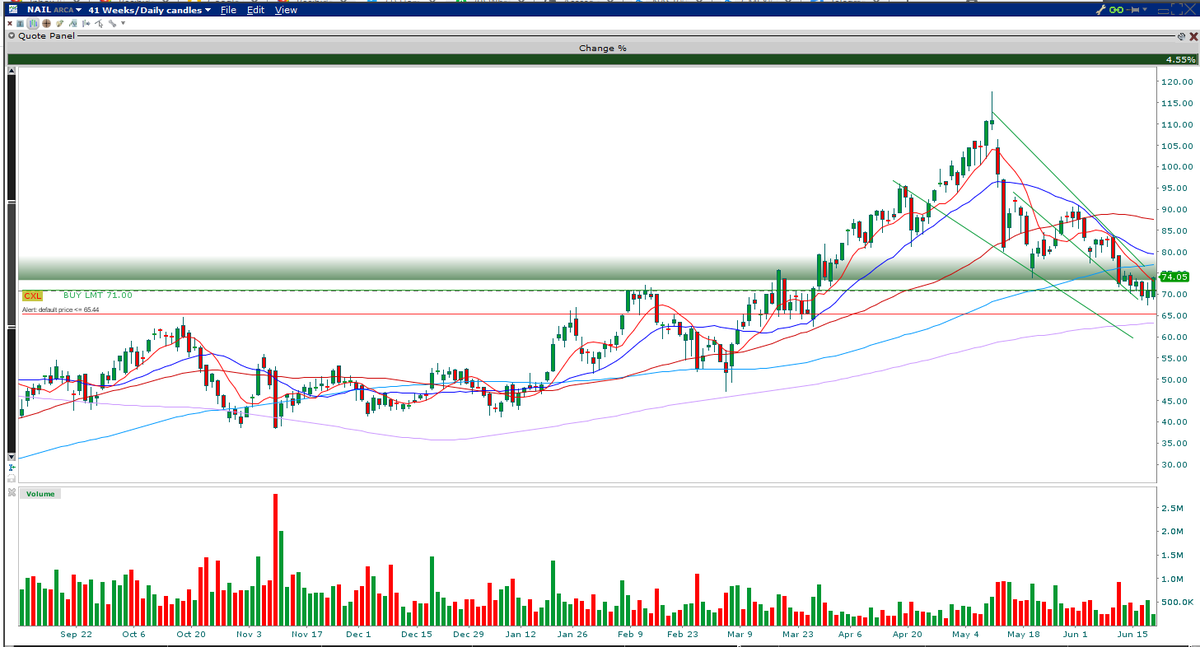Screen dimensions: 1200x647
Task: Select the BUY LMT 71.00 order line
Action: 97,295
